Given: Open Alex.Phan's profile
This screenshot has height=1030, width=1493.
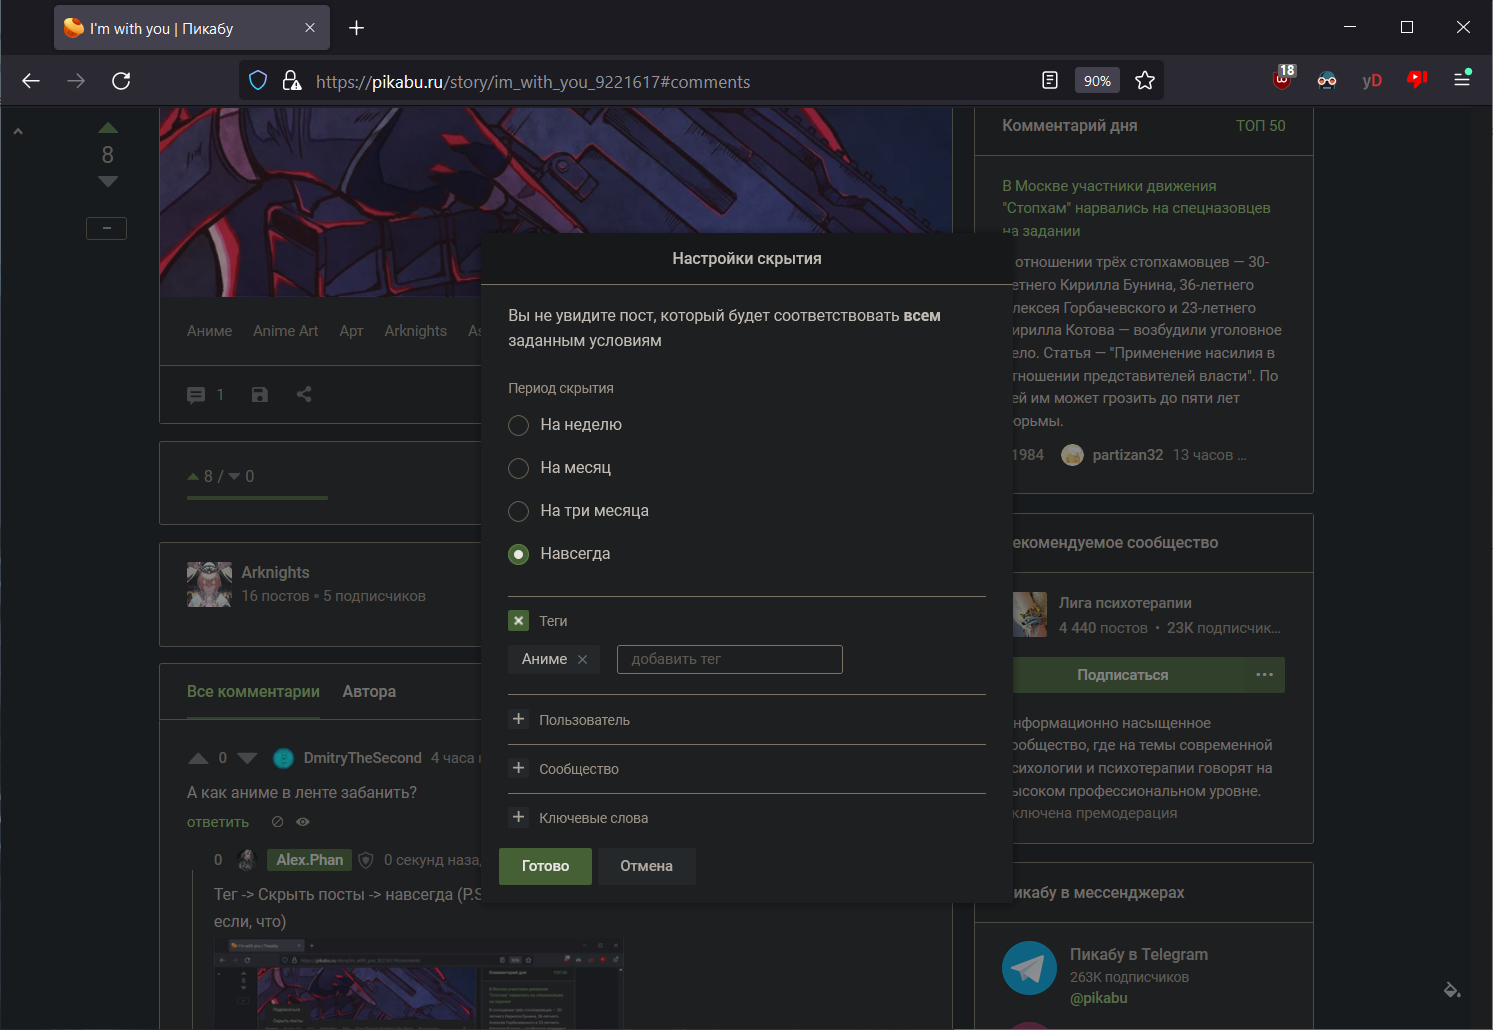Looking at the screenshot, I should 310,860.
